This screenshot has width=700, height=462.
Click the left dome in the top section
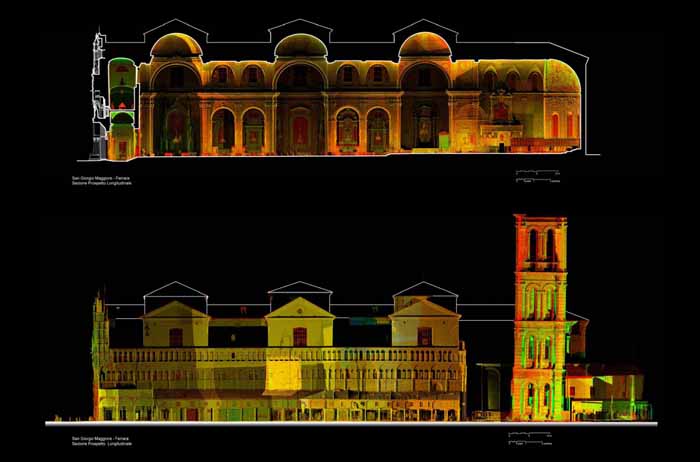[x=175, y=45]
